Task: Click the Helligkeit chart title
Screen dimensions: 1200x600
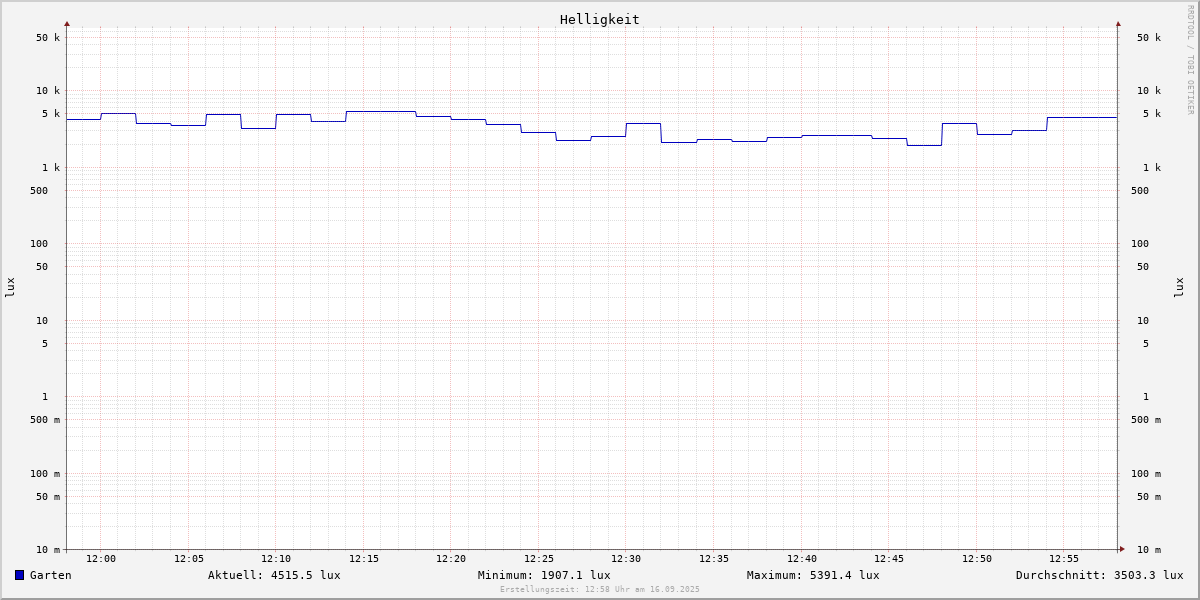Action: click(x=599, y=19)
